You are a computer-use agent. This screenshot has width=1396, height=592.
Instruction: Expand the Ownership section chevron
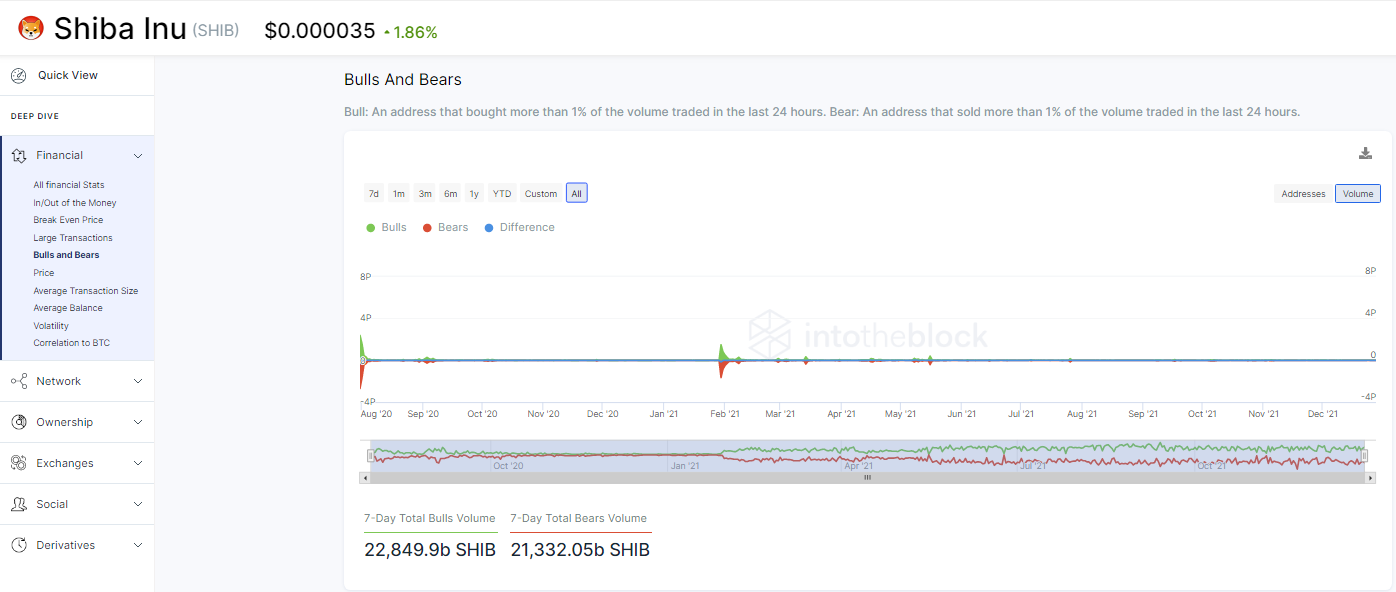tap(138, 422)
